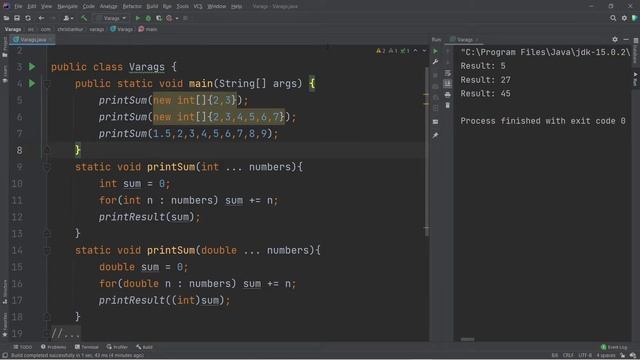Toggle scroll to end icon in Run console
Image resolution: width=640 pixels, height=360 pixels.
tap(448, 84)
